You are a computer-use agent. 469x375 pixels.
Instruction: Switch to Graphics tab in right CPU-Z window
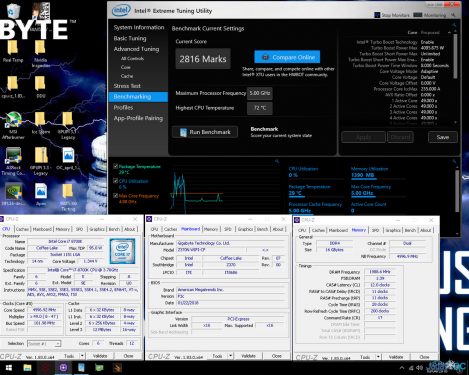pos(393,230)
